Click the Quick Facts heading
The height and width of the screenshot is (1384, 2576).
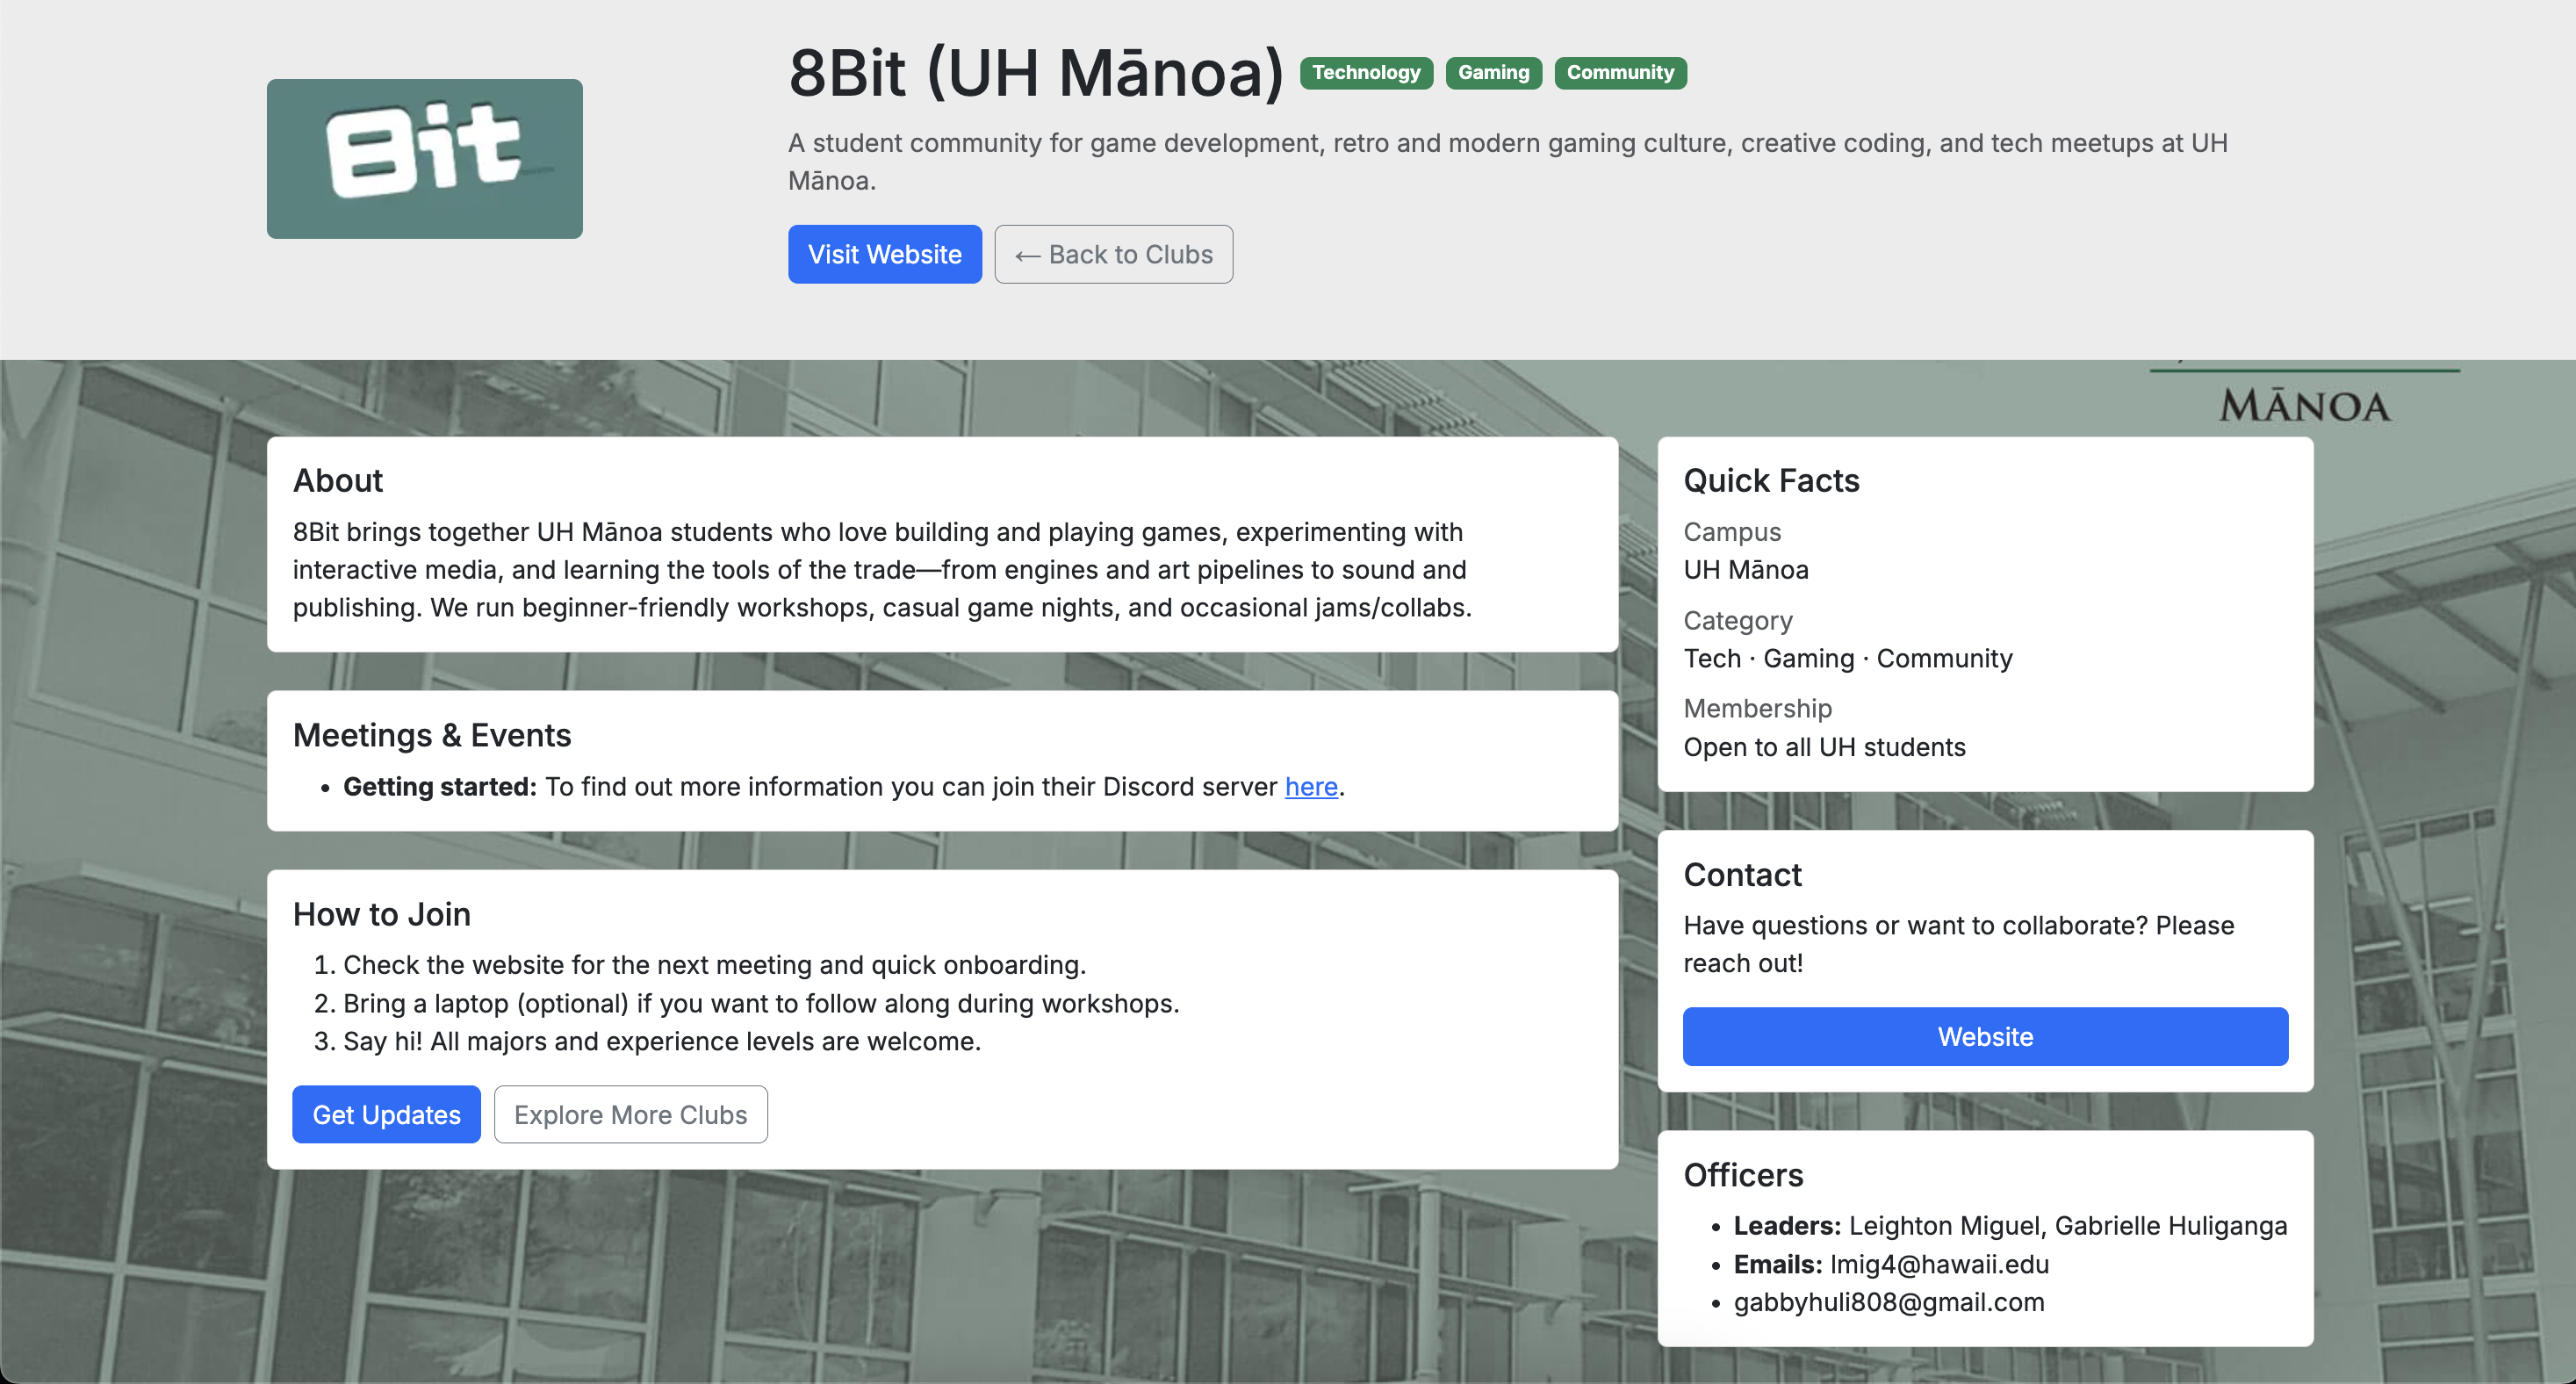pyautogui.click(x=1771, y=481)
